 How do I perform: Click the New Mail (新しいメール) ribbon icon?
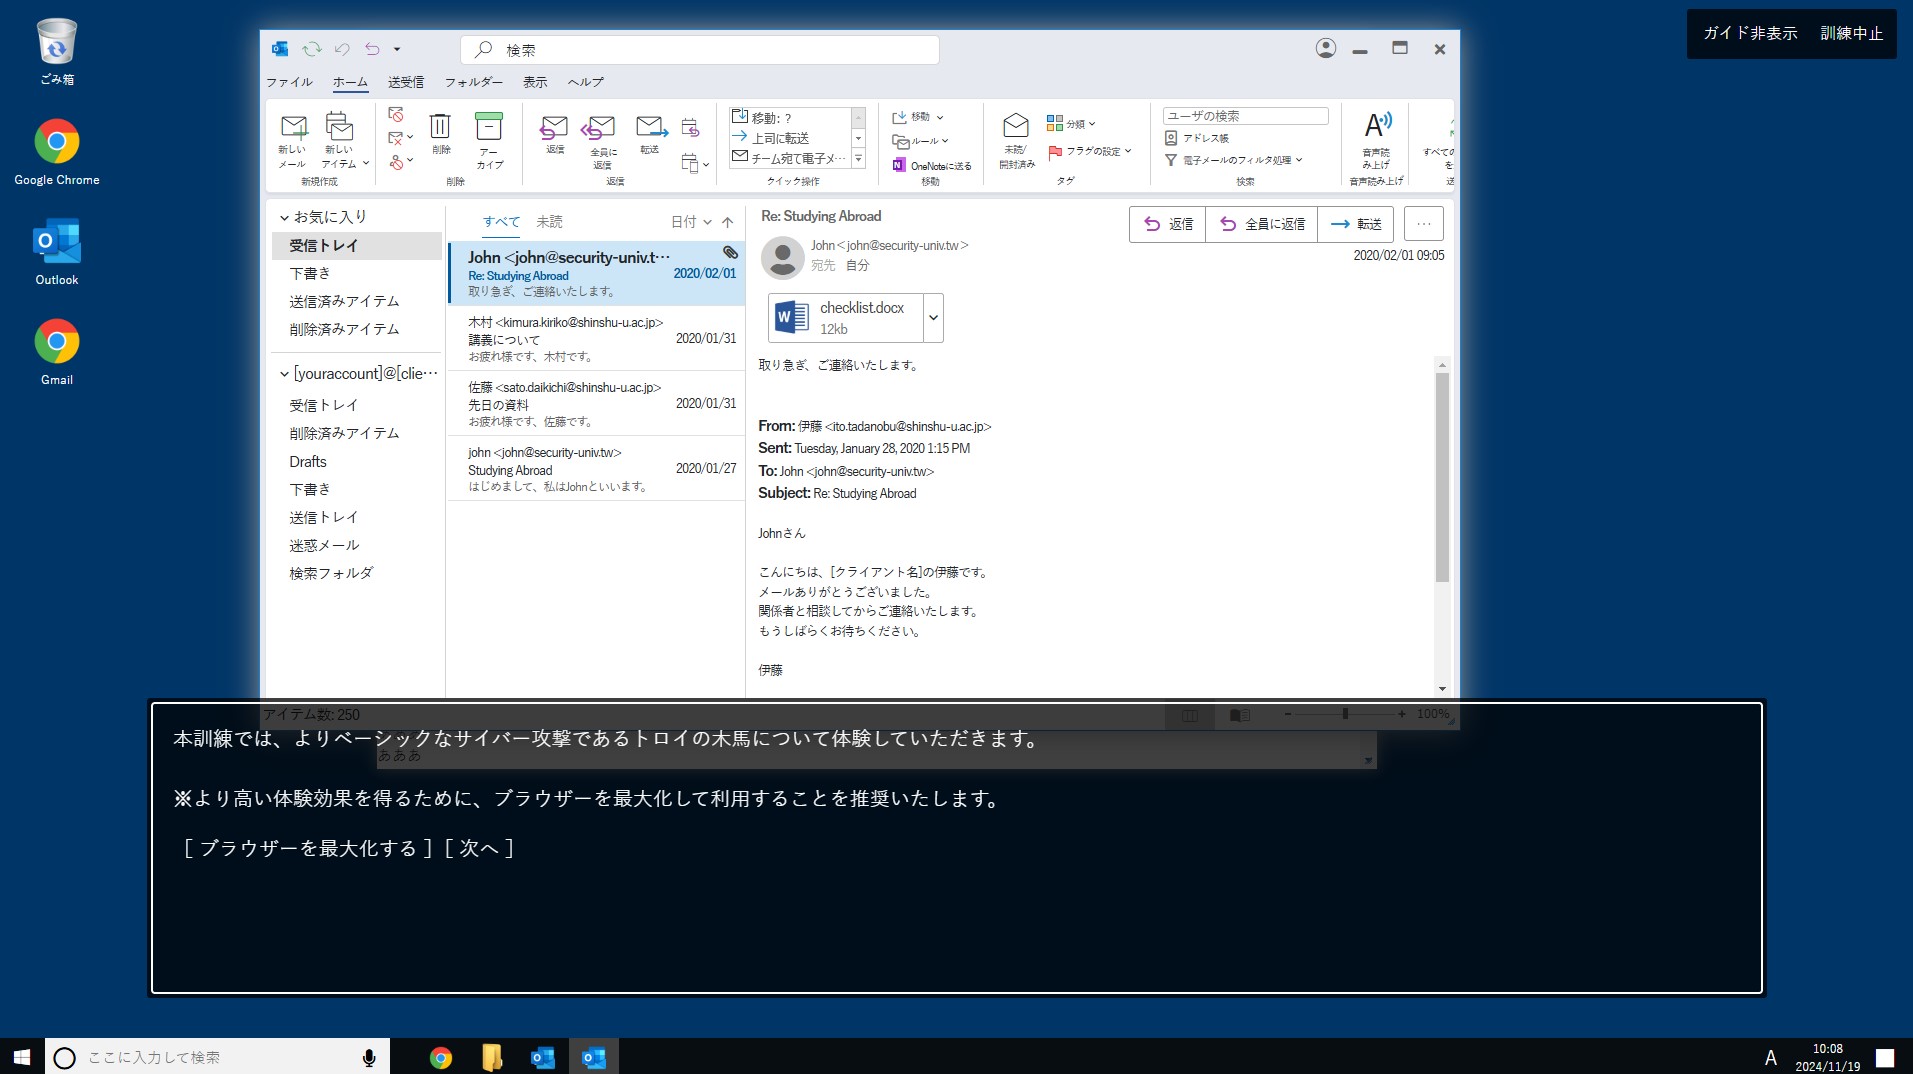(x=293, y=128)
